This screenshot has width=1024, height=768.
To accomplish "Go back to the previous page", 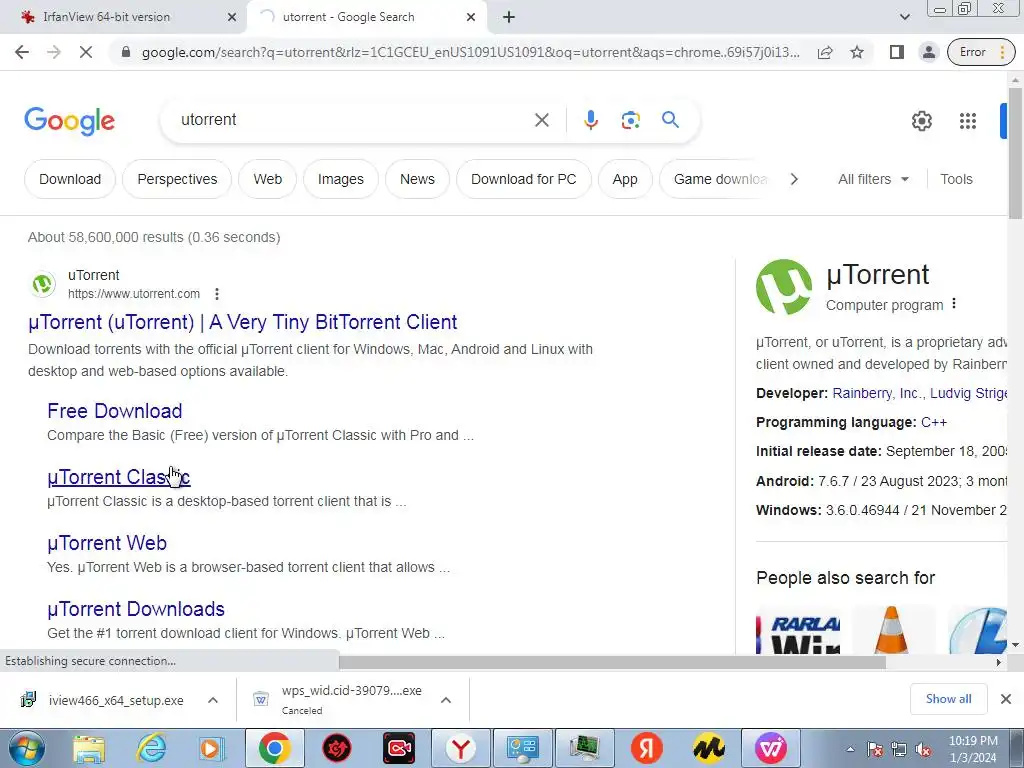I will tap(22, 52).
